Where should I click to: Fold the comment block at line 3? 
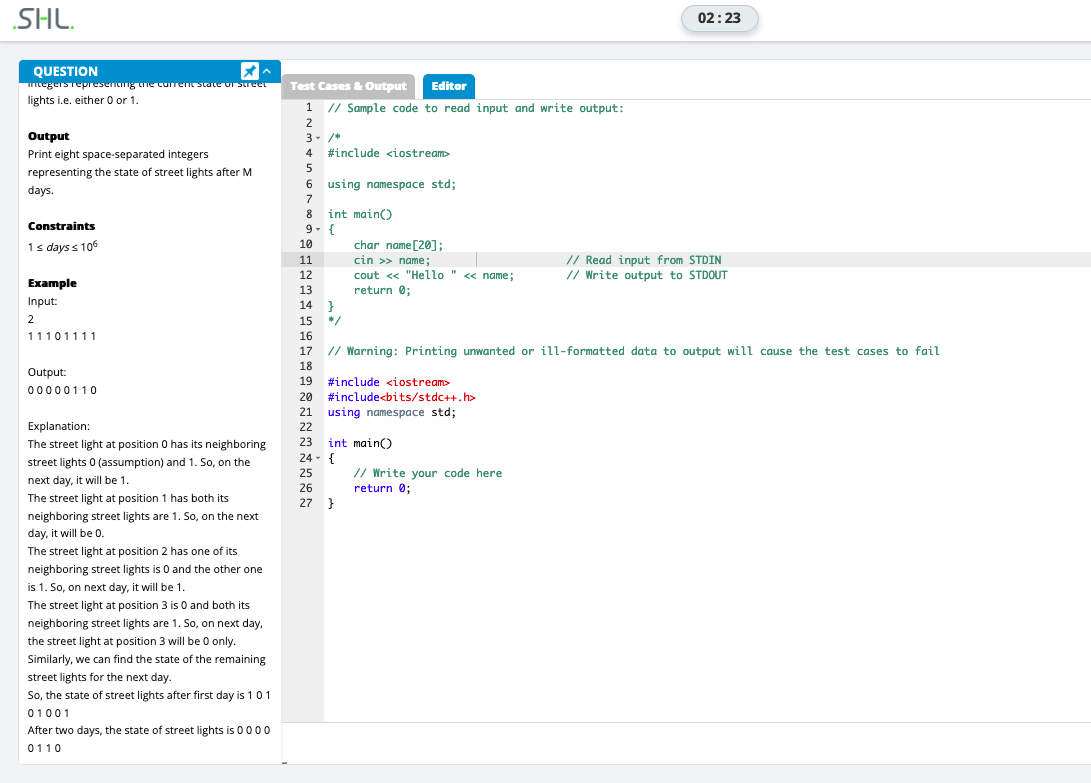point(318,138)
